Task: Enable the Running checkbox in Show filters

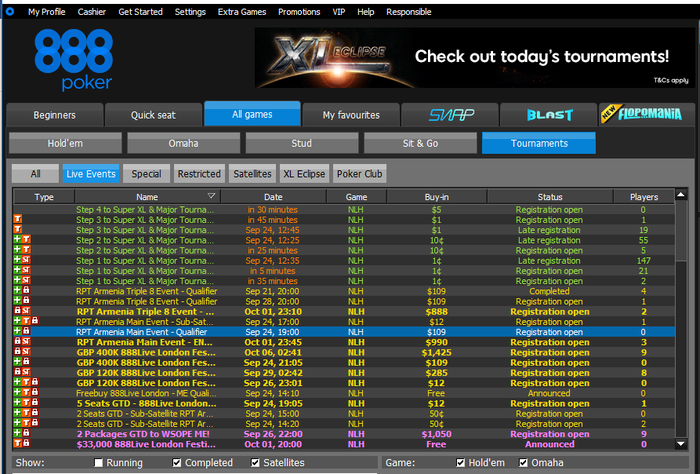Action: pos(99,462)
